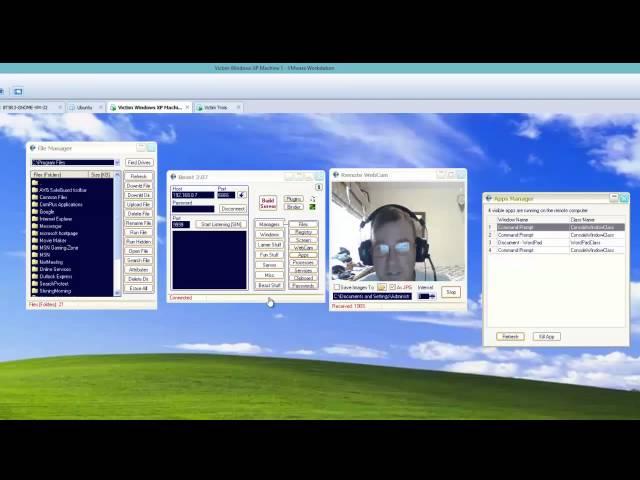Stop the remote webcam capture
Image resolution: width=640 pixels, height=480 pixels.
pos(450,292)
